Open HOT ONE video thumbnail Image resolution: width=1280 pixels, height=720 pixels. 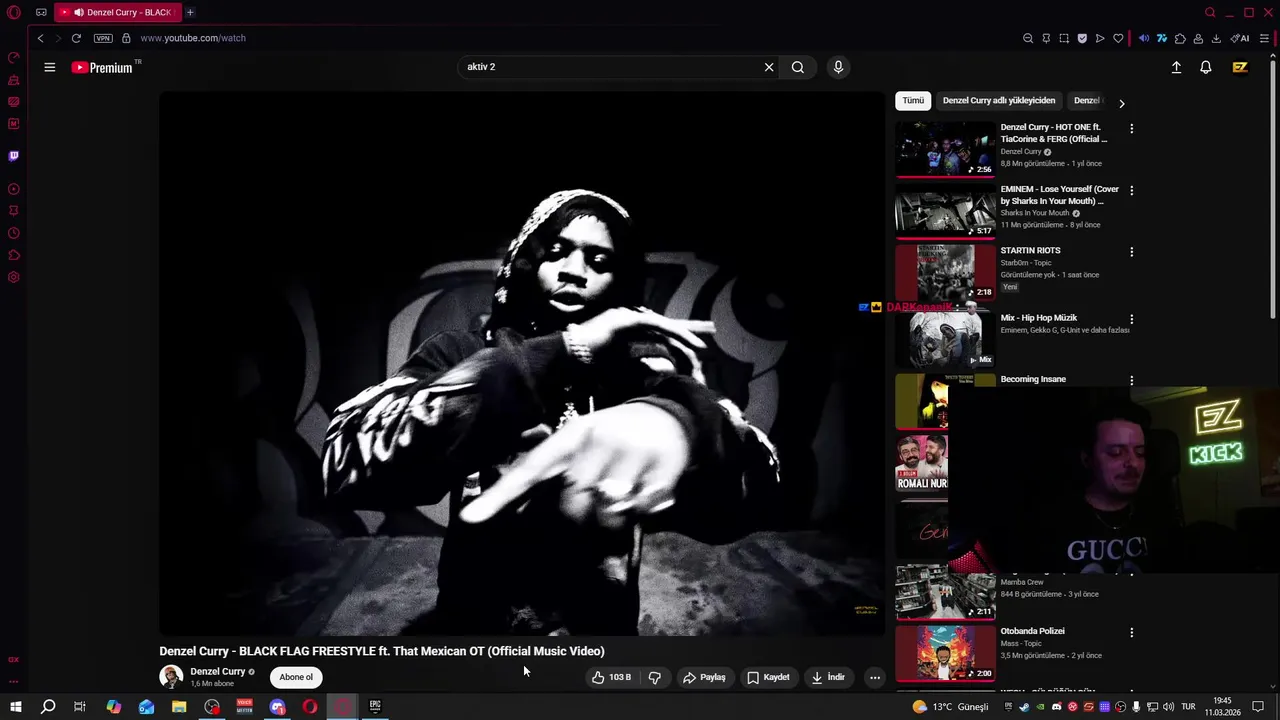(x=945, y=149)
